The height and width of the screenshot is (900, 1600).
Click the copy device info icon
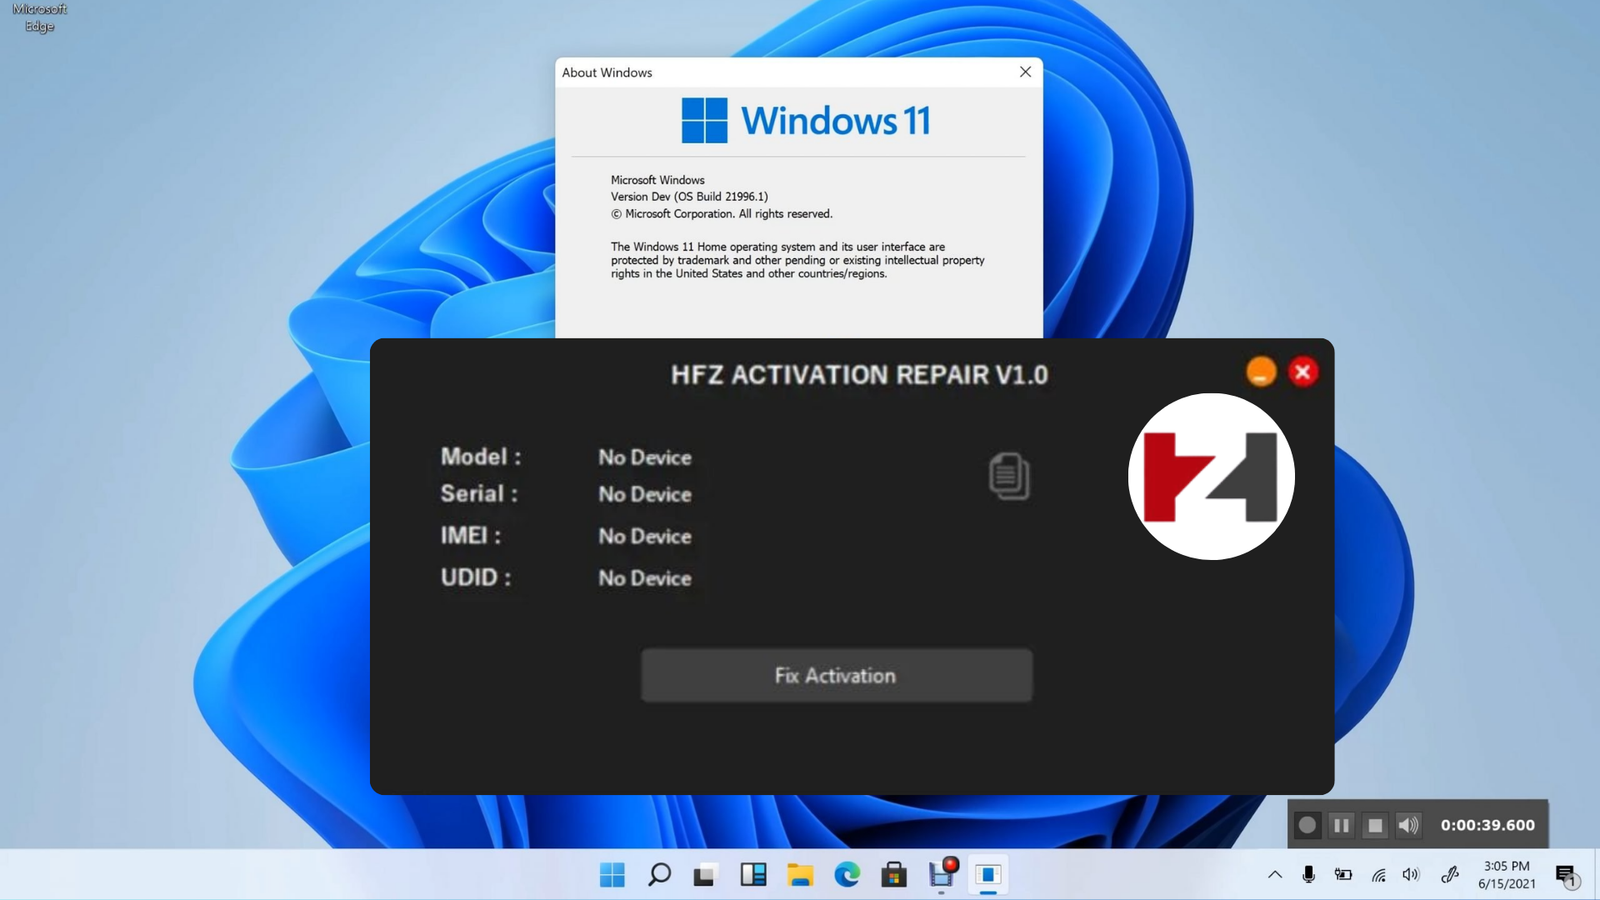pos(1009,477)
